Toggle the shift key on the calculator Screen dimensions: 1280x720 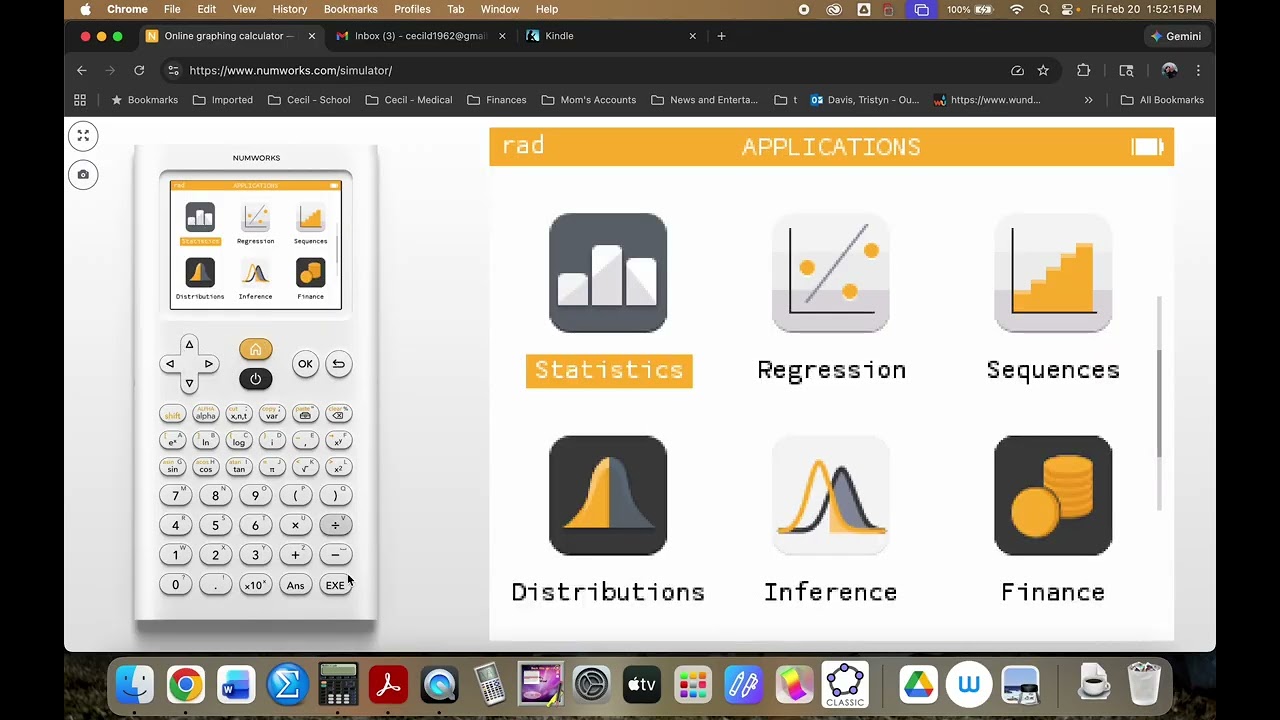(173, 414)
